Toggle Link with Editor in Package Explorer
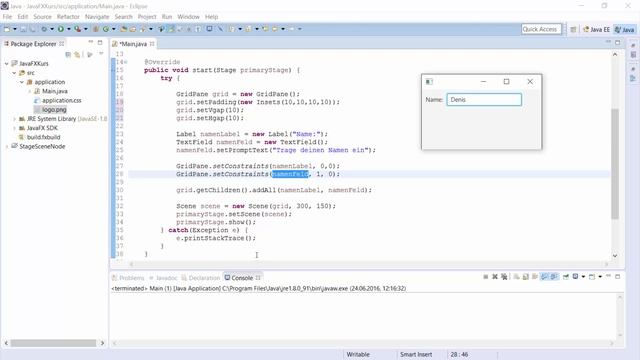Viewport: 640px width, 360px height. click(x=77, y=54)
